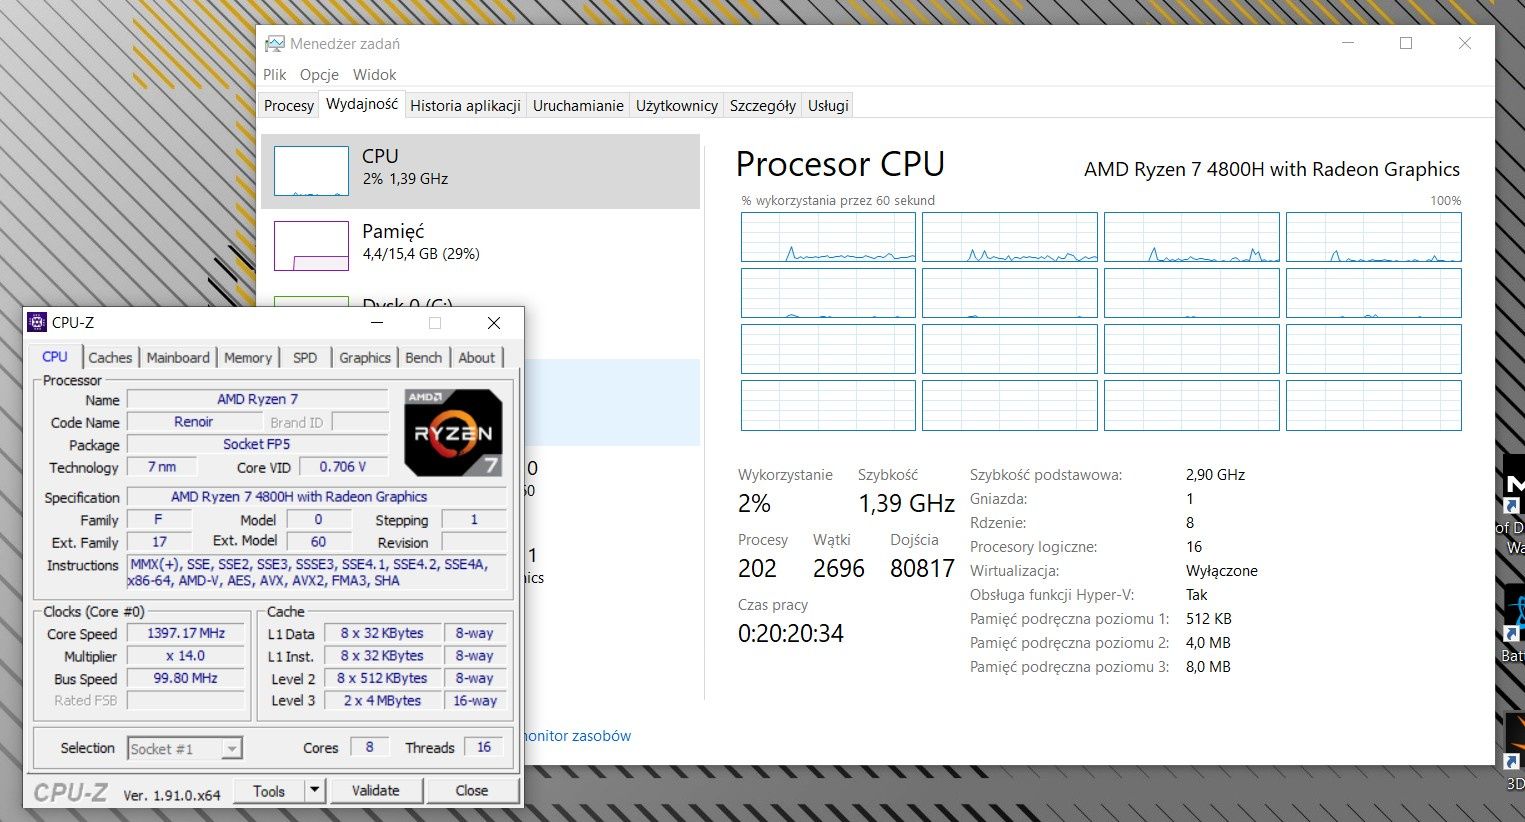Switch to the Uruchamianie tab

point(578,106)
